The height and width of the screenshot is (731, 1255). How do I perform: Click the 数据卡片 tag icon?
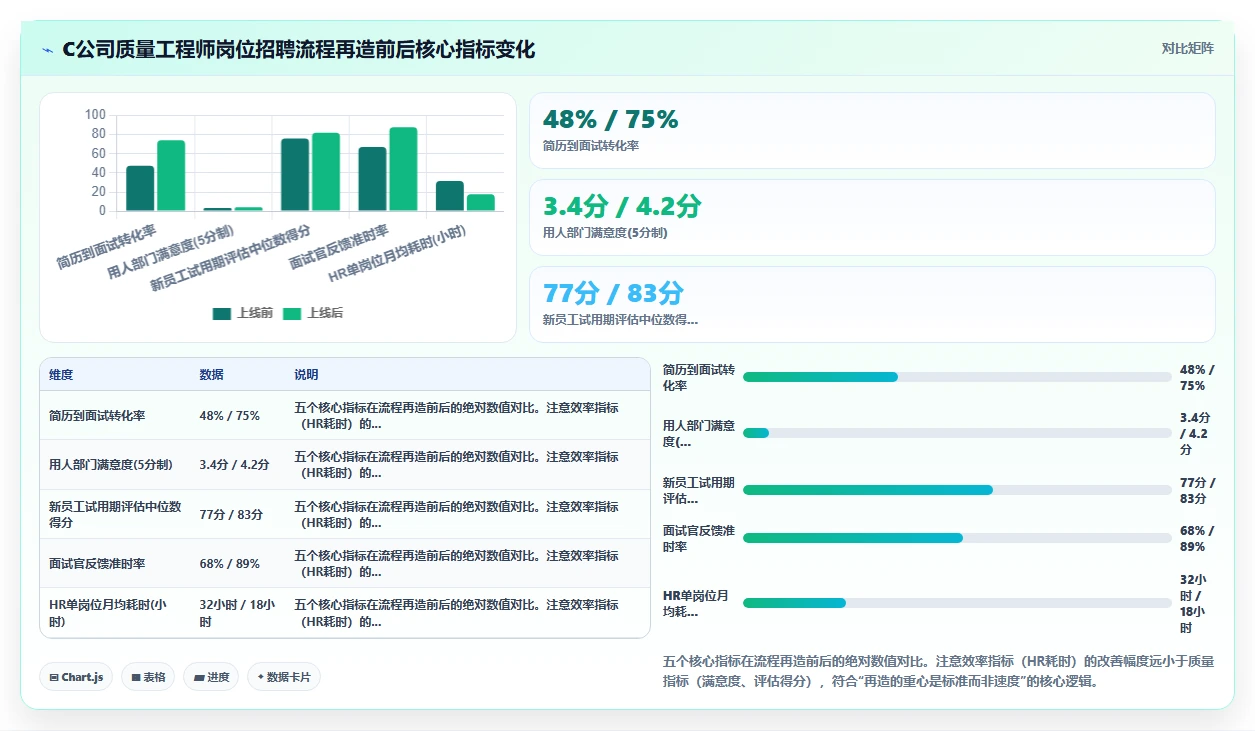click(x=261, y=677)
